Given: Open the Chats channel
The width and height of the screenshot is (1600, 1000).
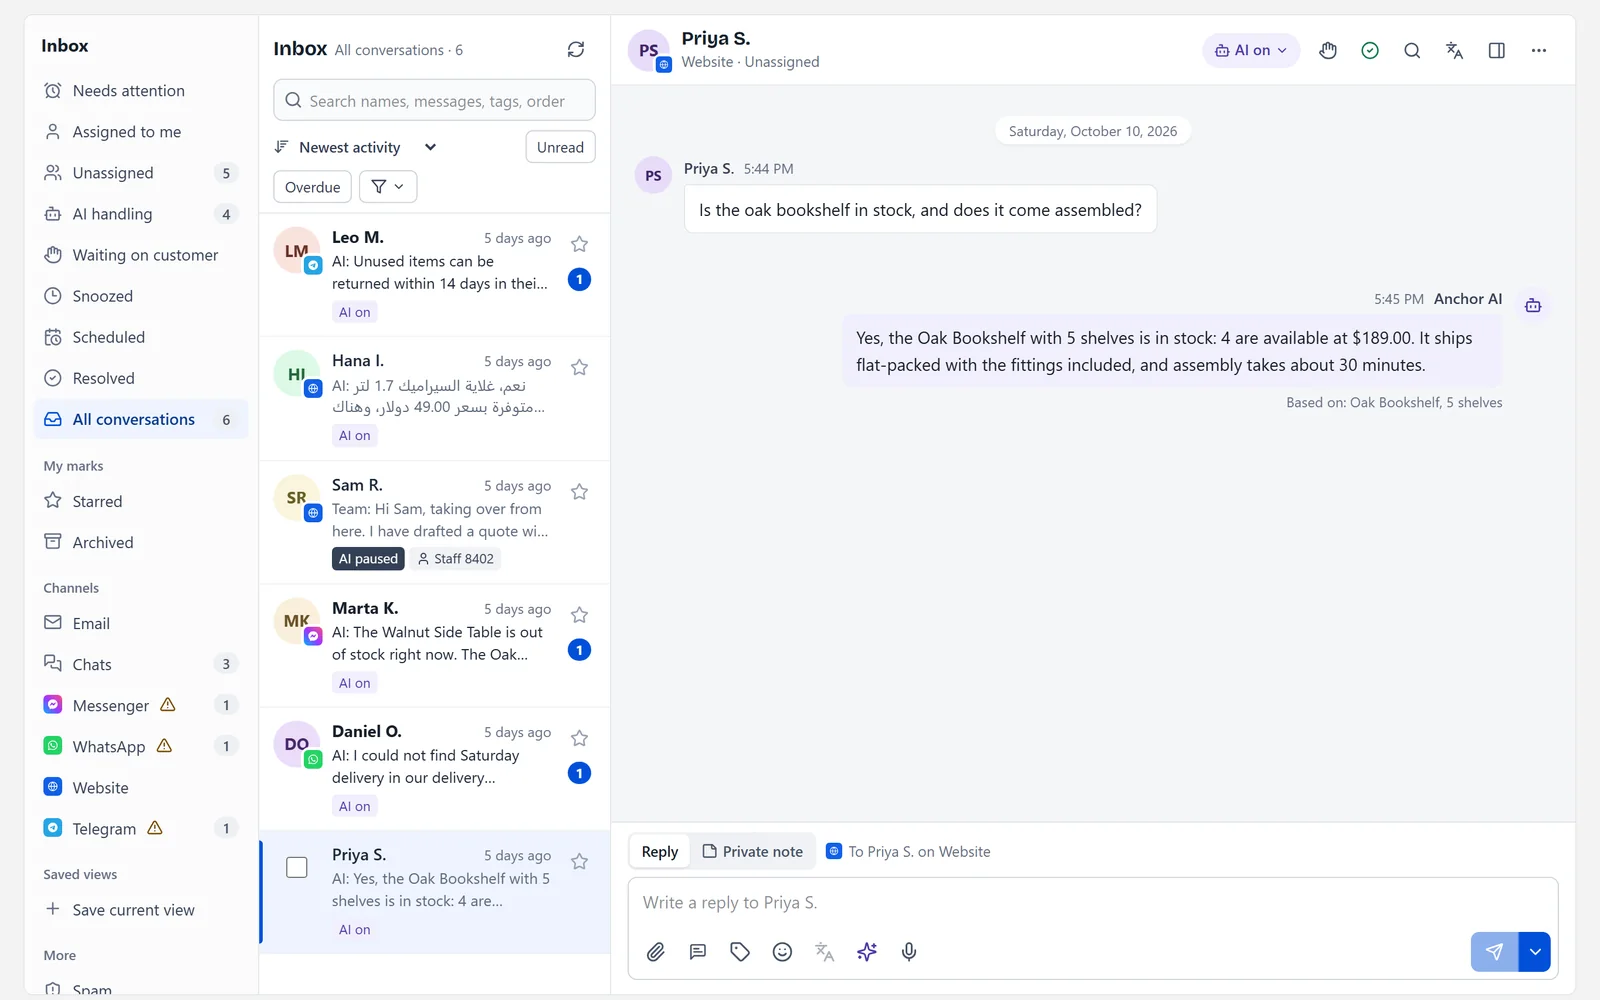Looking at the screenshot, I should pyautogui.click(x=141, y=664).
